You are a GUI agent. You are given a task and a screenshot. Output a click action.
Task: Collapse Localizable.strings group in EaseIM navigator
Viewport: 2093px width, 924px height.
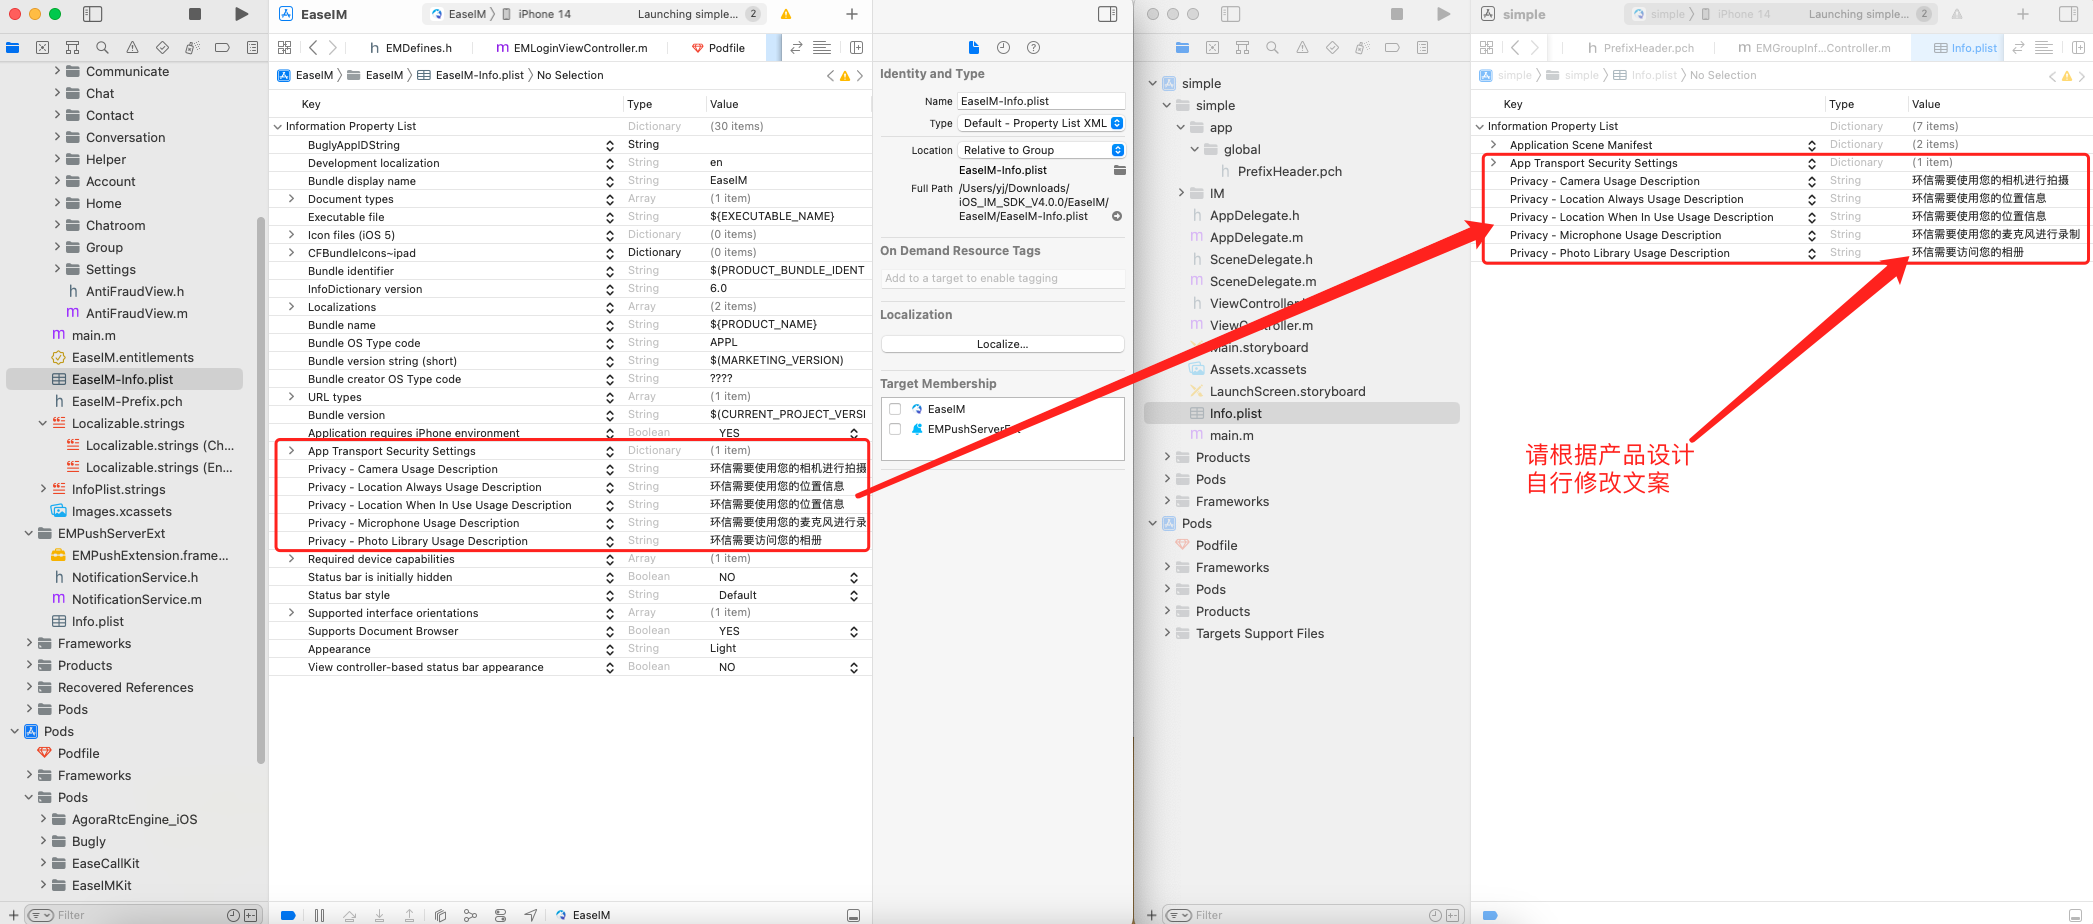click(x=43, y=423)
